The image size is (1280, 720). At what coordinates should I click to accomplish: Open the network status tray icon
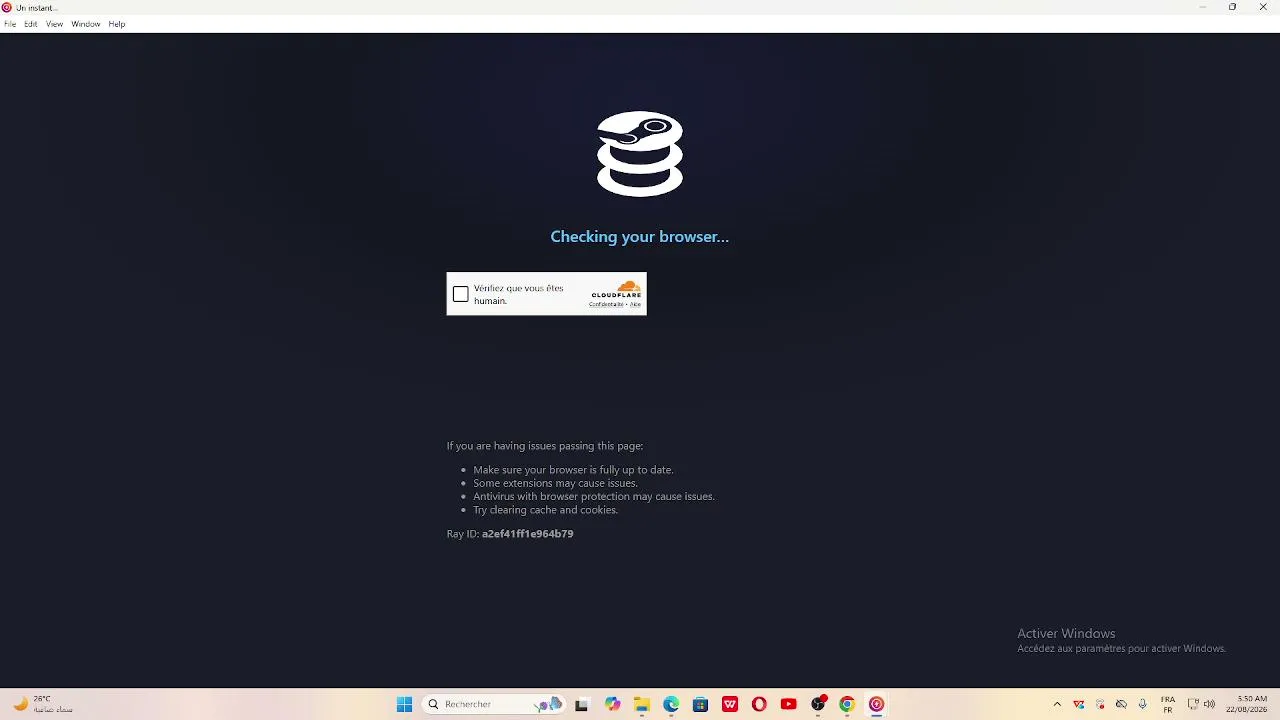(x=1193, y=704)
